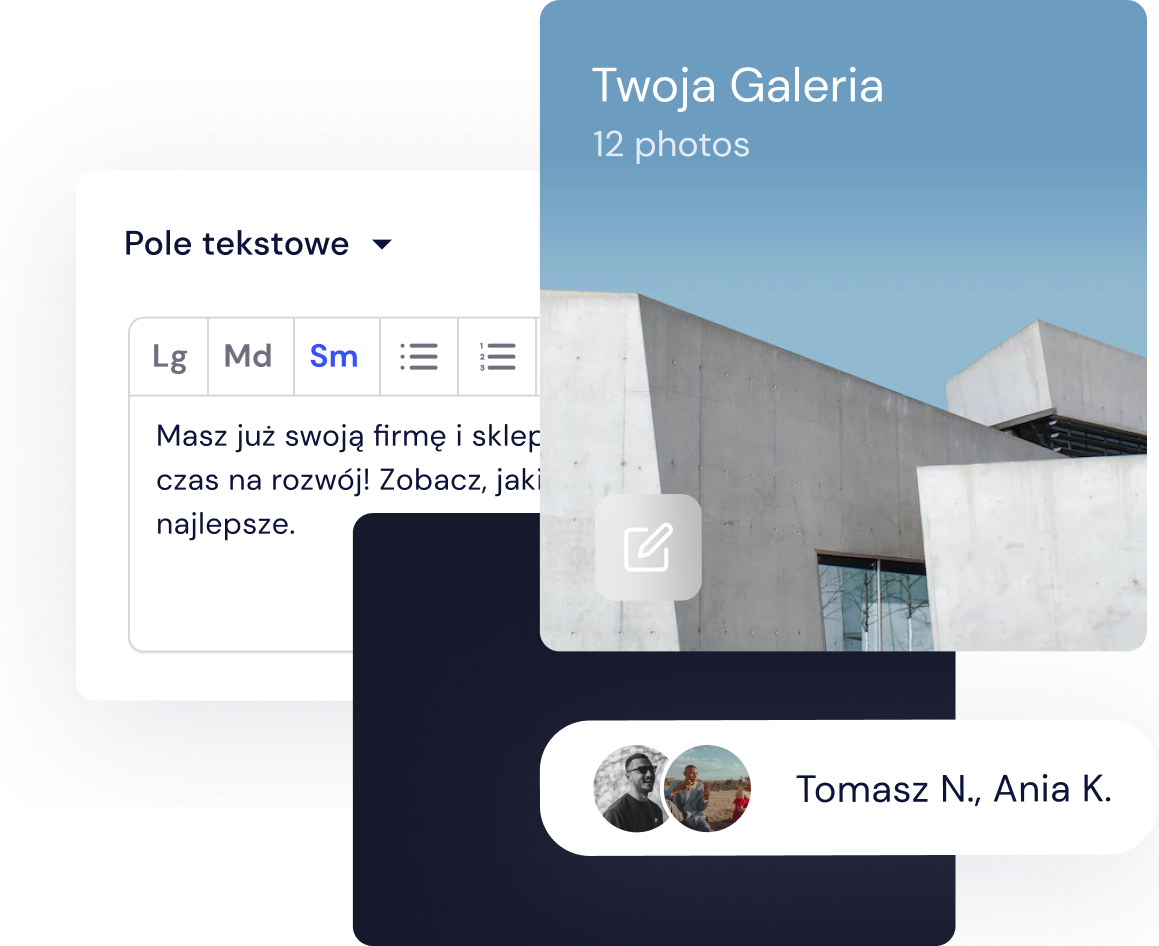Open the gallery edit pencil icon
The image size is (1159, 946).
[x=648, y=547]
